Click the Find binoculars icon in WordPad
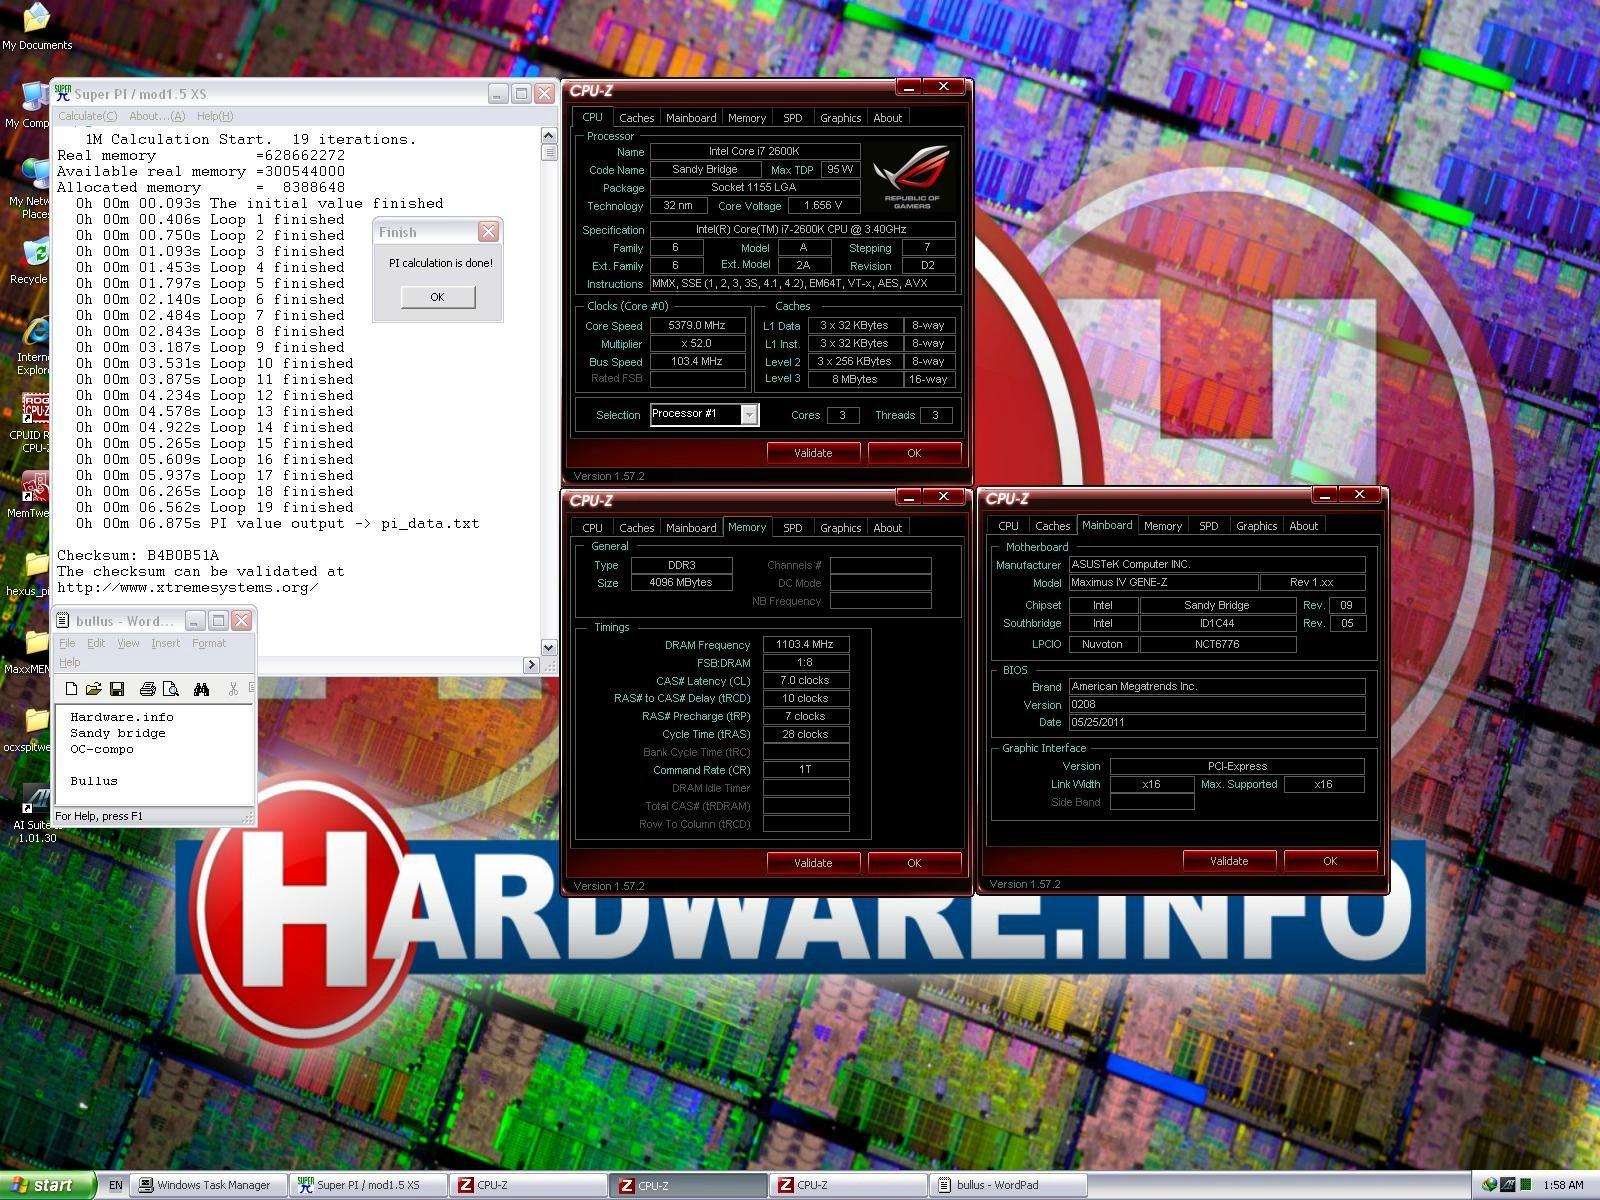This screenshot has width=1600, height=1200. click(201, 689)
